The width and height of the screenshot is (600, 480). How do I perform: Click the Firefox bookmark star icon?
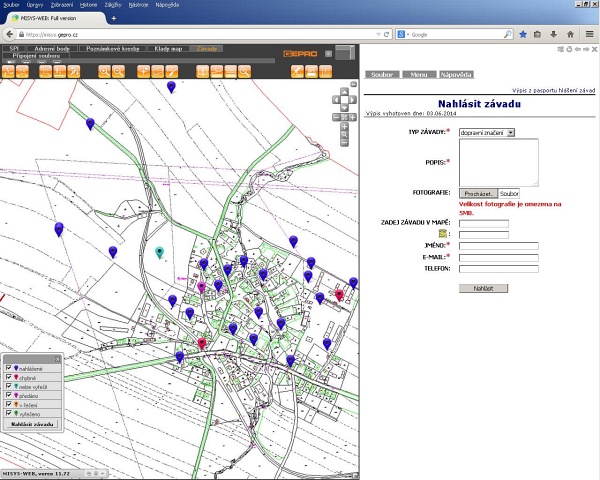(x=523, y=34)
